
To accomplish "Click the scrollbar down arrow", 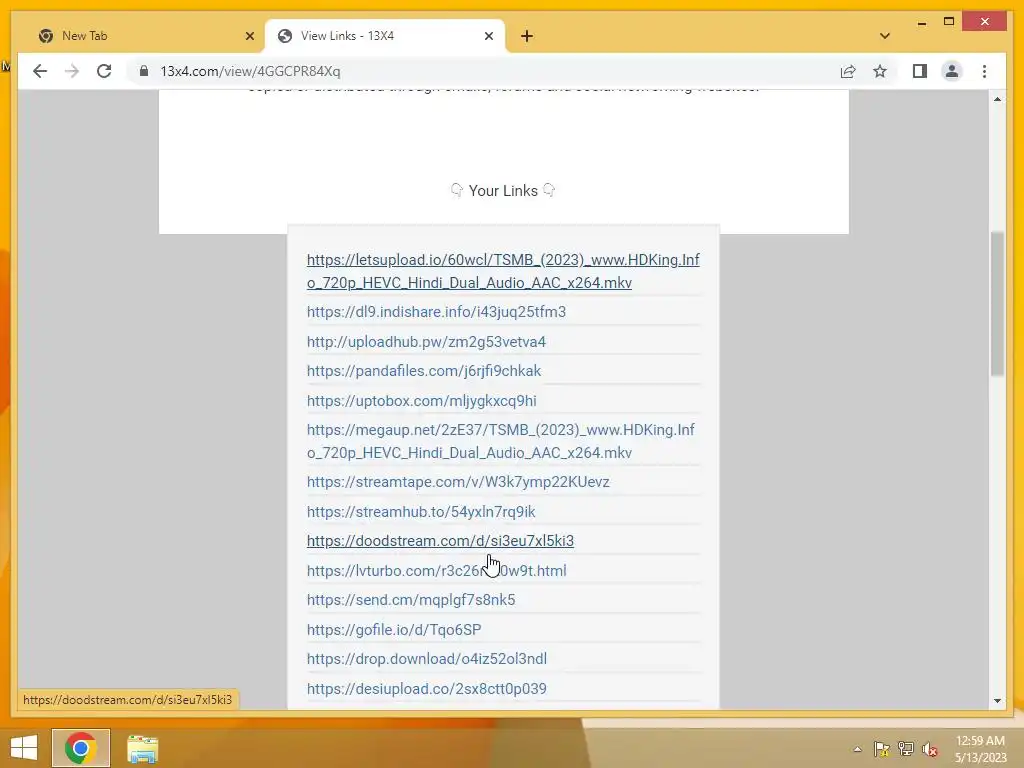I will coord(997,701).
